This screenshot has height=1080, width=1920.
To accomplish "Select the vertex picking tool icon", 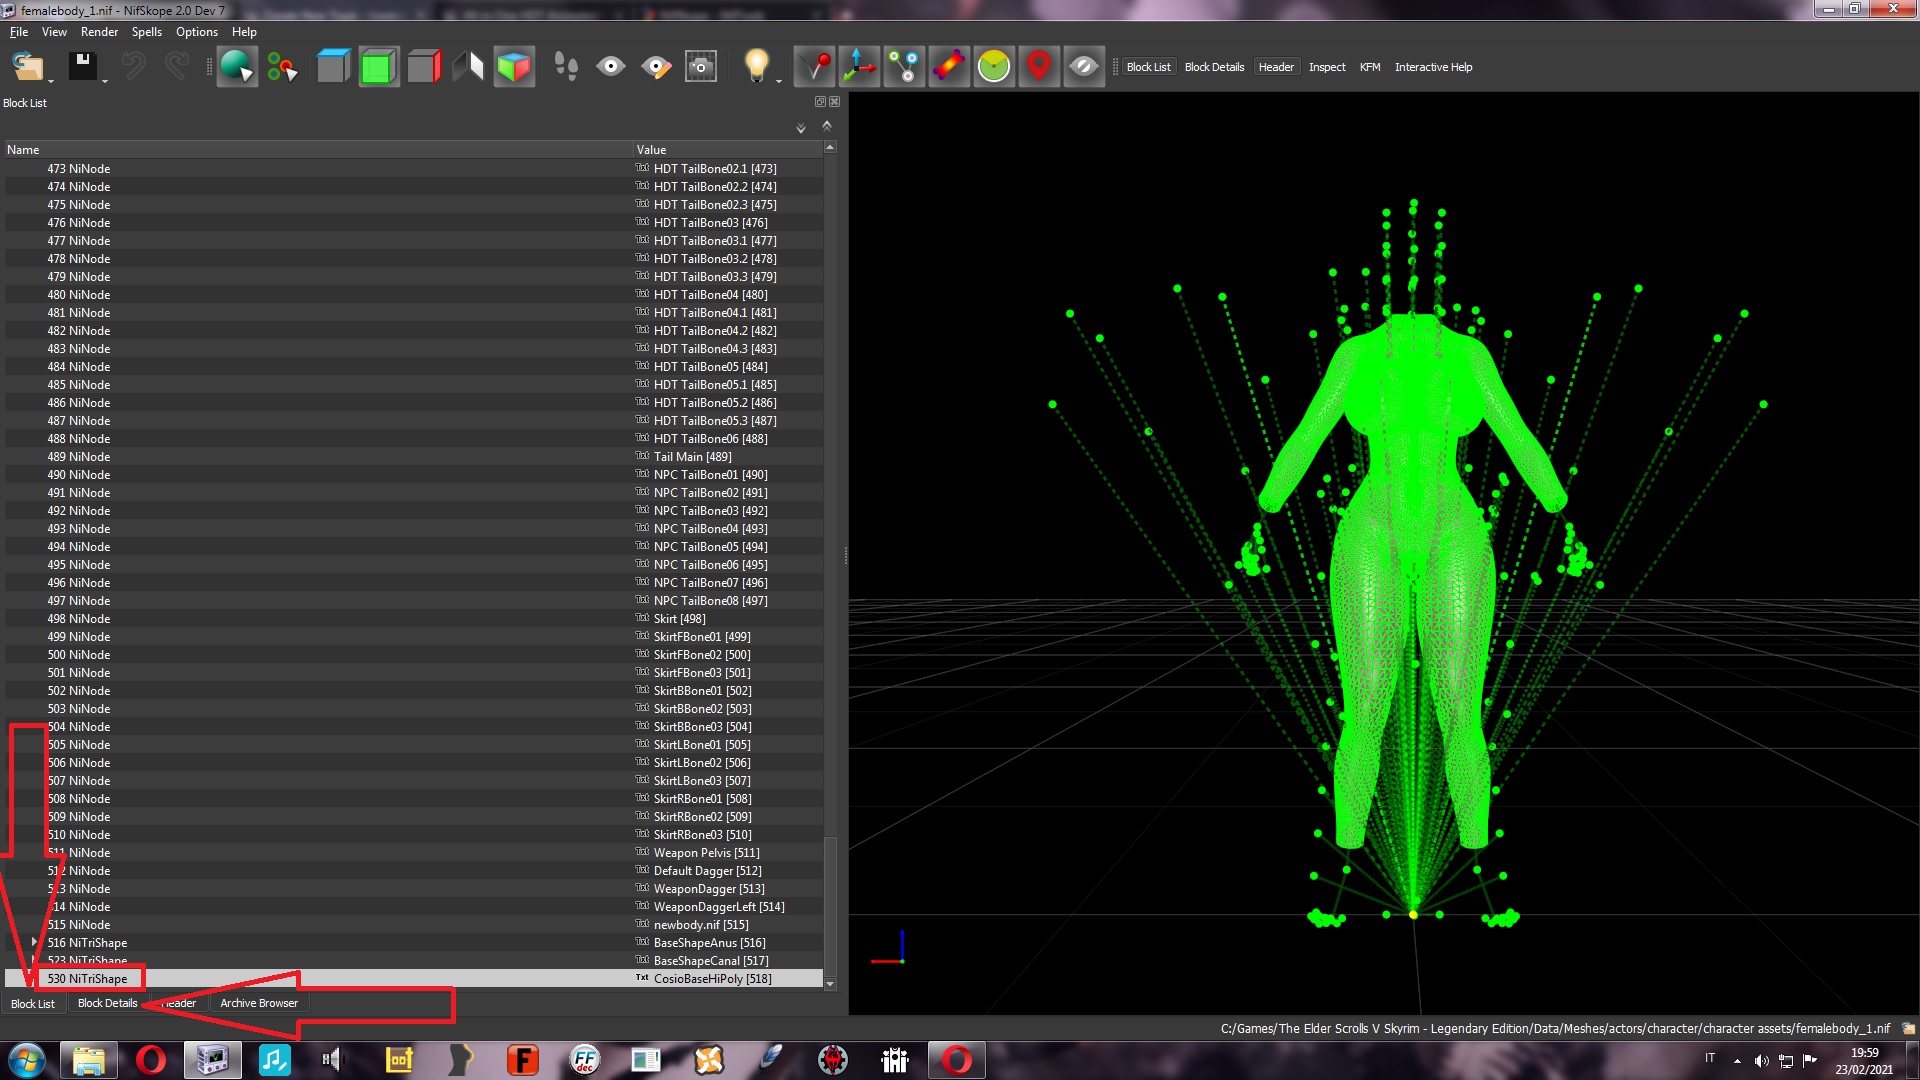I will click(283, 67).
